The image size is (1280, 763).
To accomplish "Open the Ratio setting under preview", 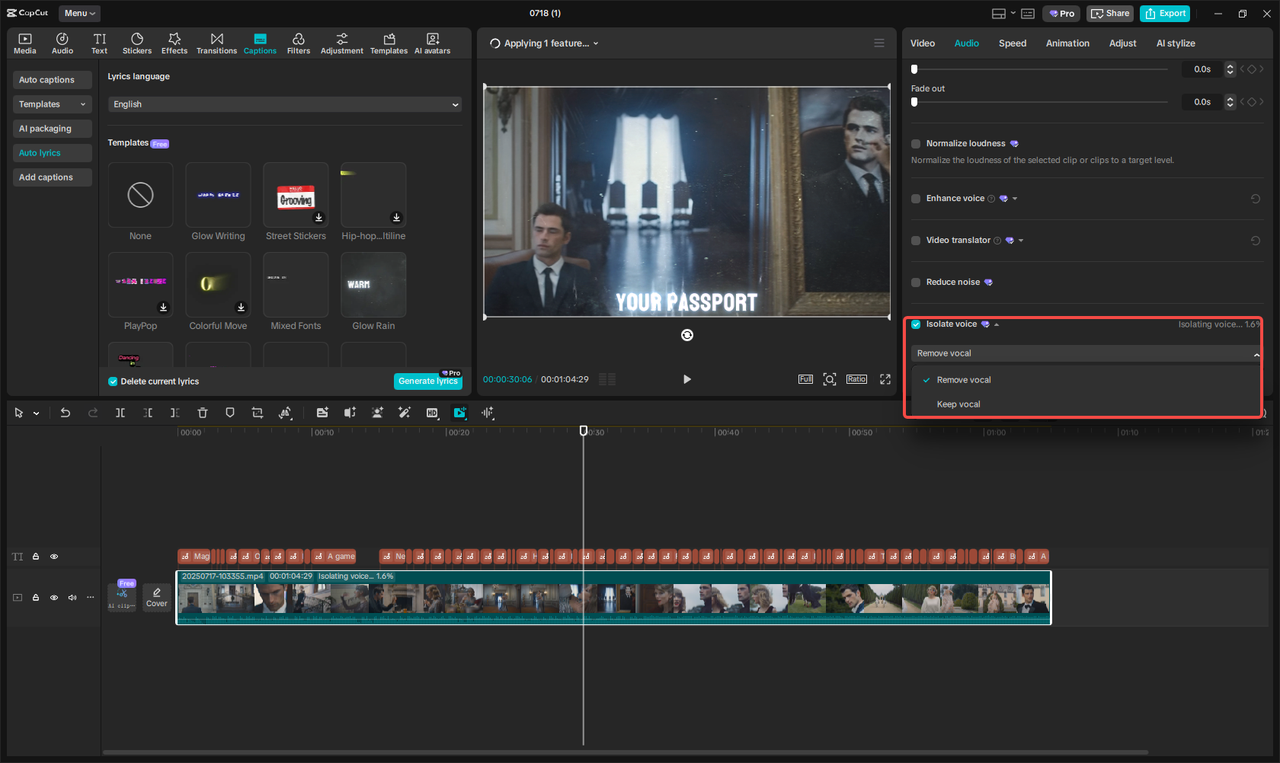I will coord(857,379).
